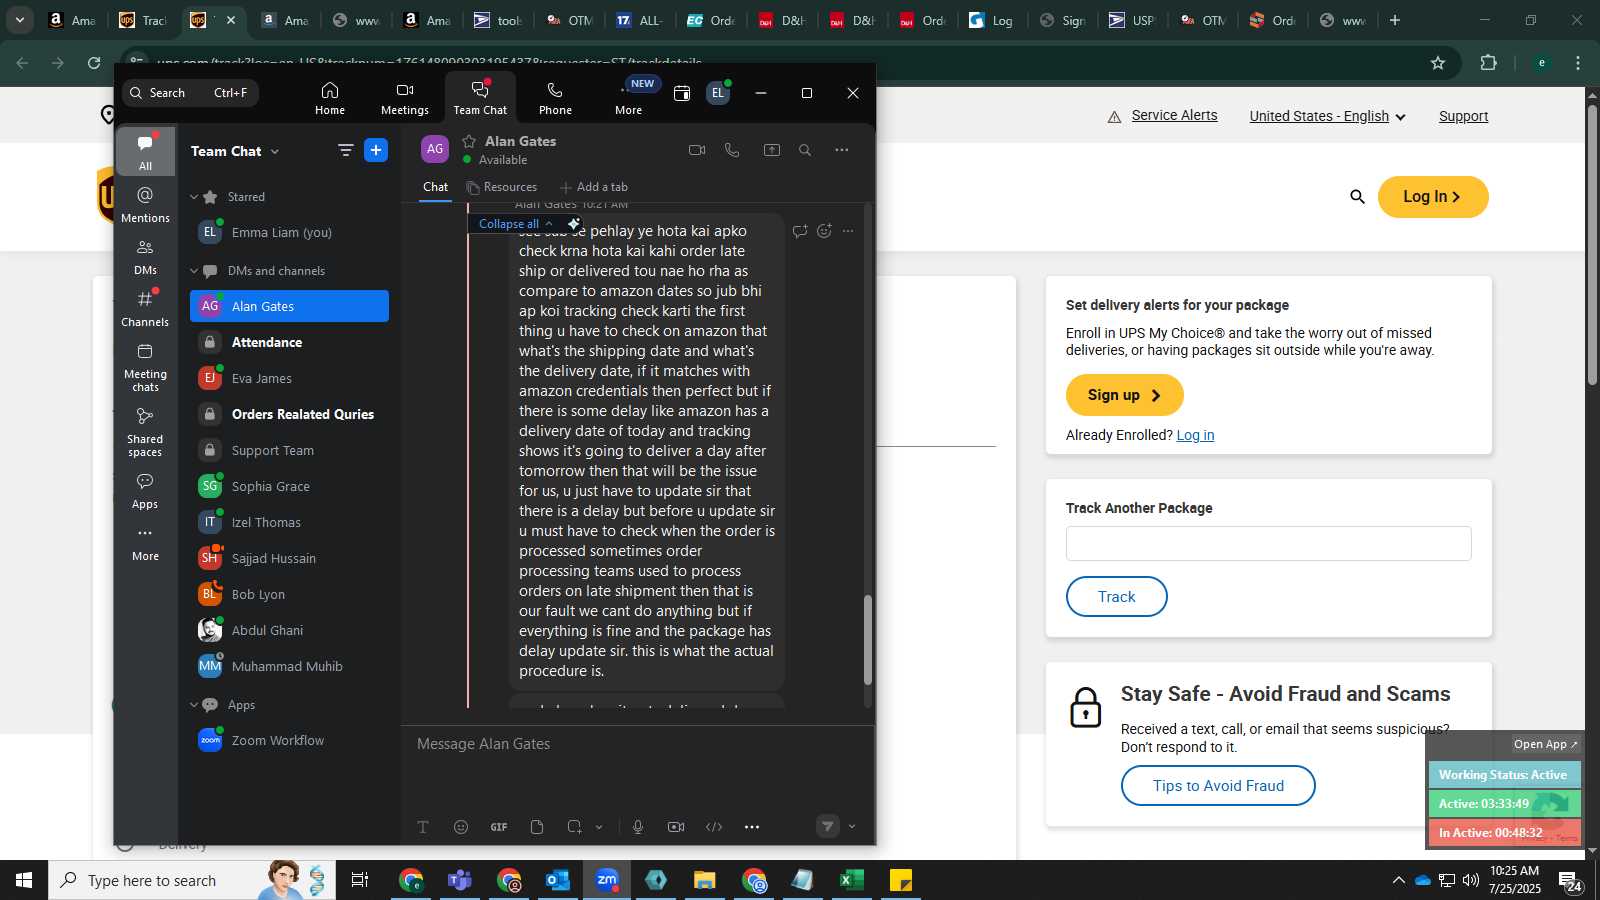Click the share screen icon in chat header

pyautogui.click(x=772, y=150)
